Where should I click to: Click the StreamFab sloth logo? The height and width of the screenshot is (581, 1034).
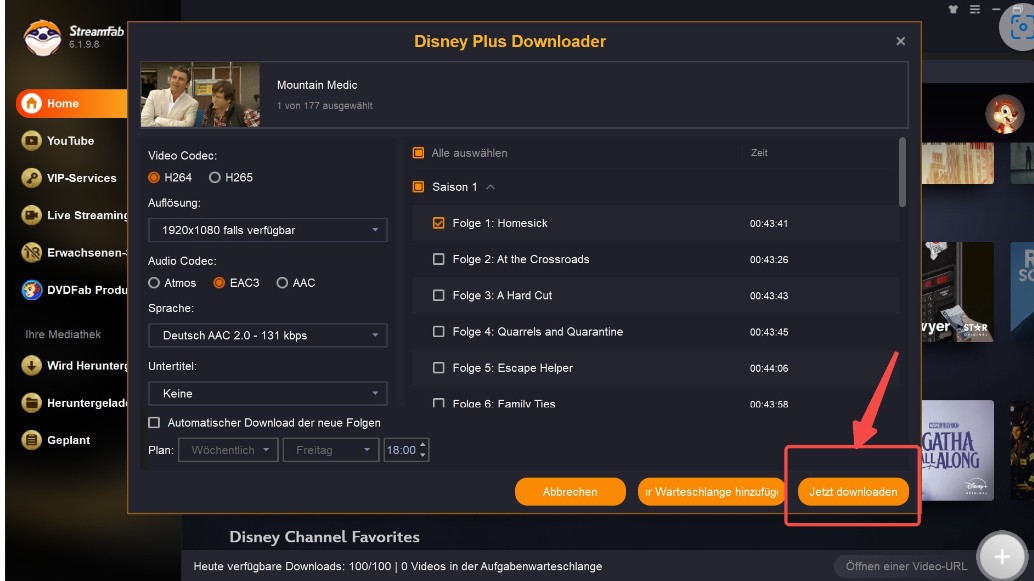[42, 37]
